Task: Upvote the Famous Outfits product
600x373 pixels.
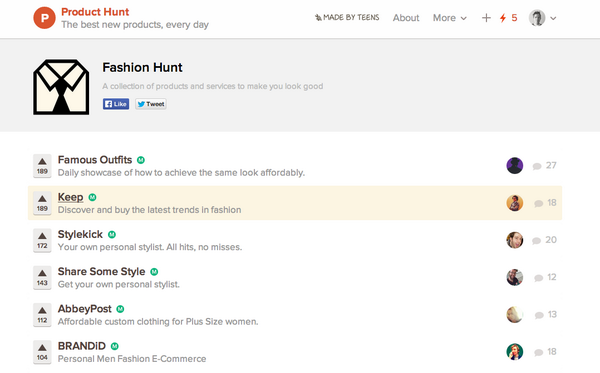Action: click(42, 166)
